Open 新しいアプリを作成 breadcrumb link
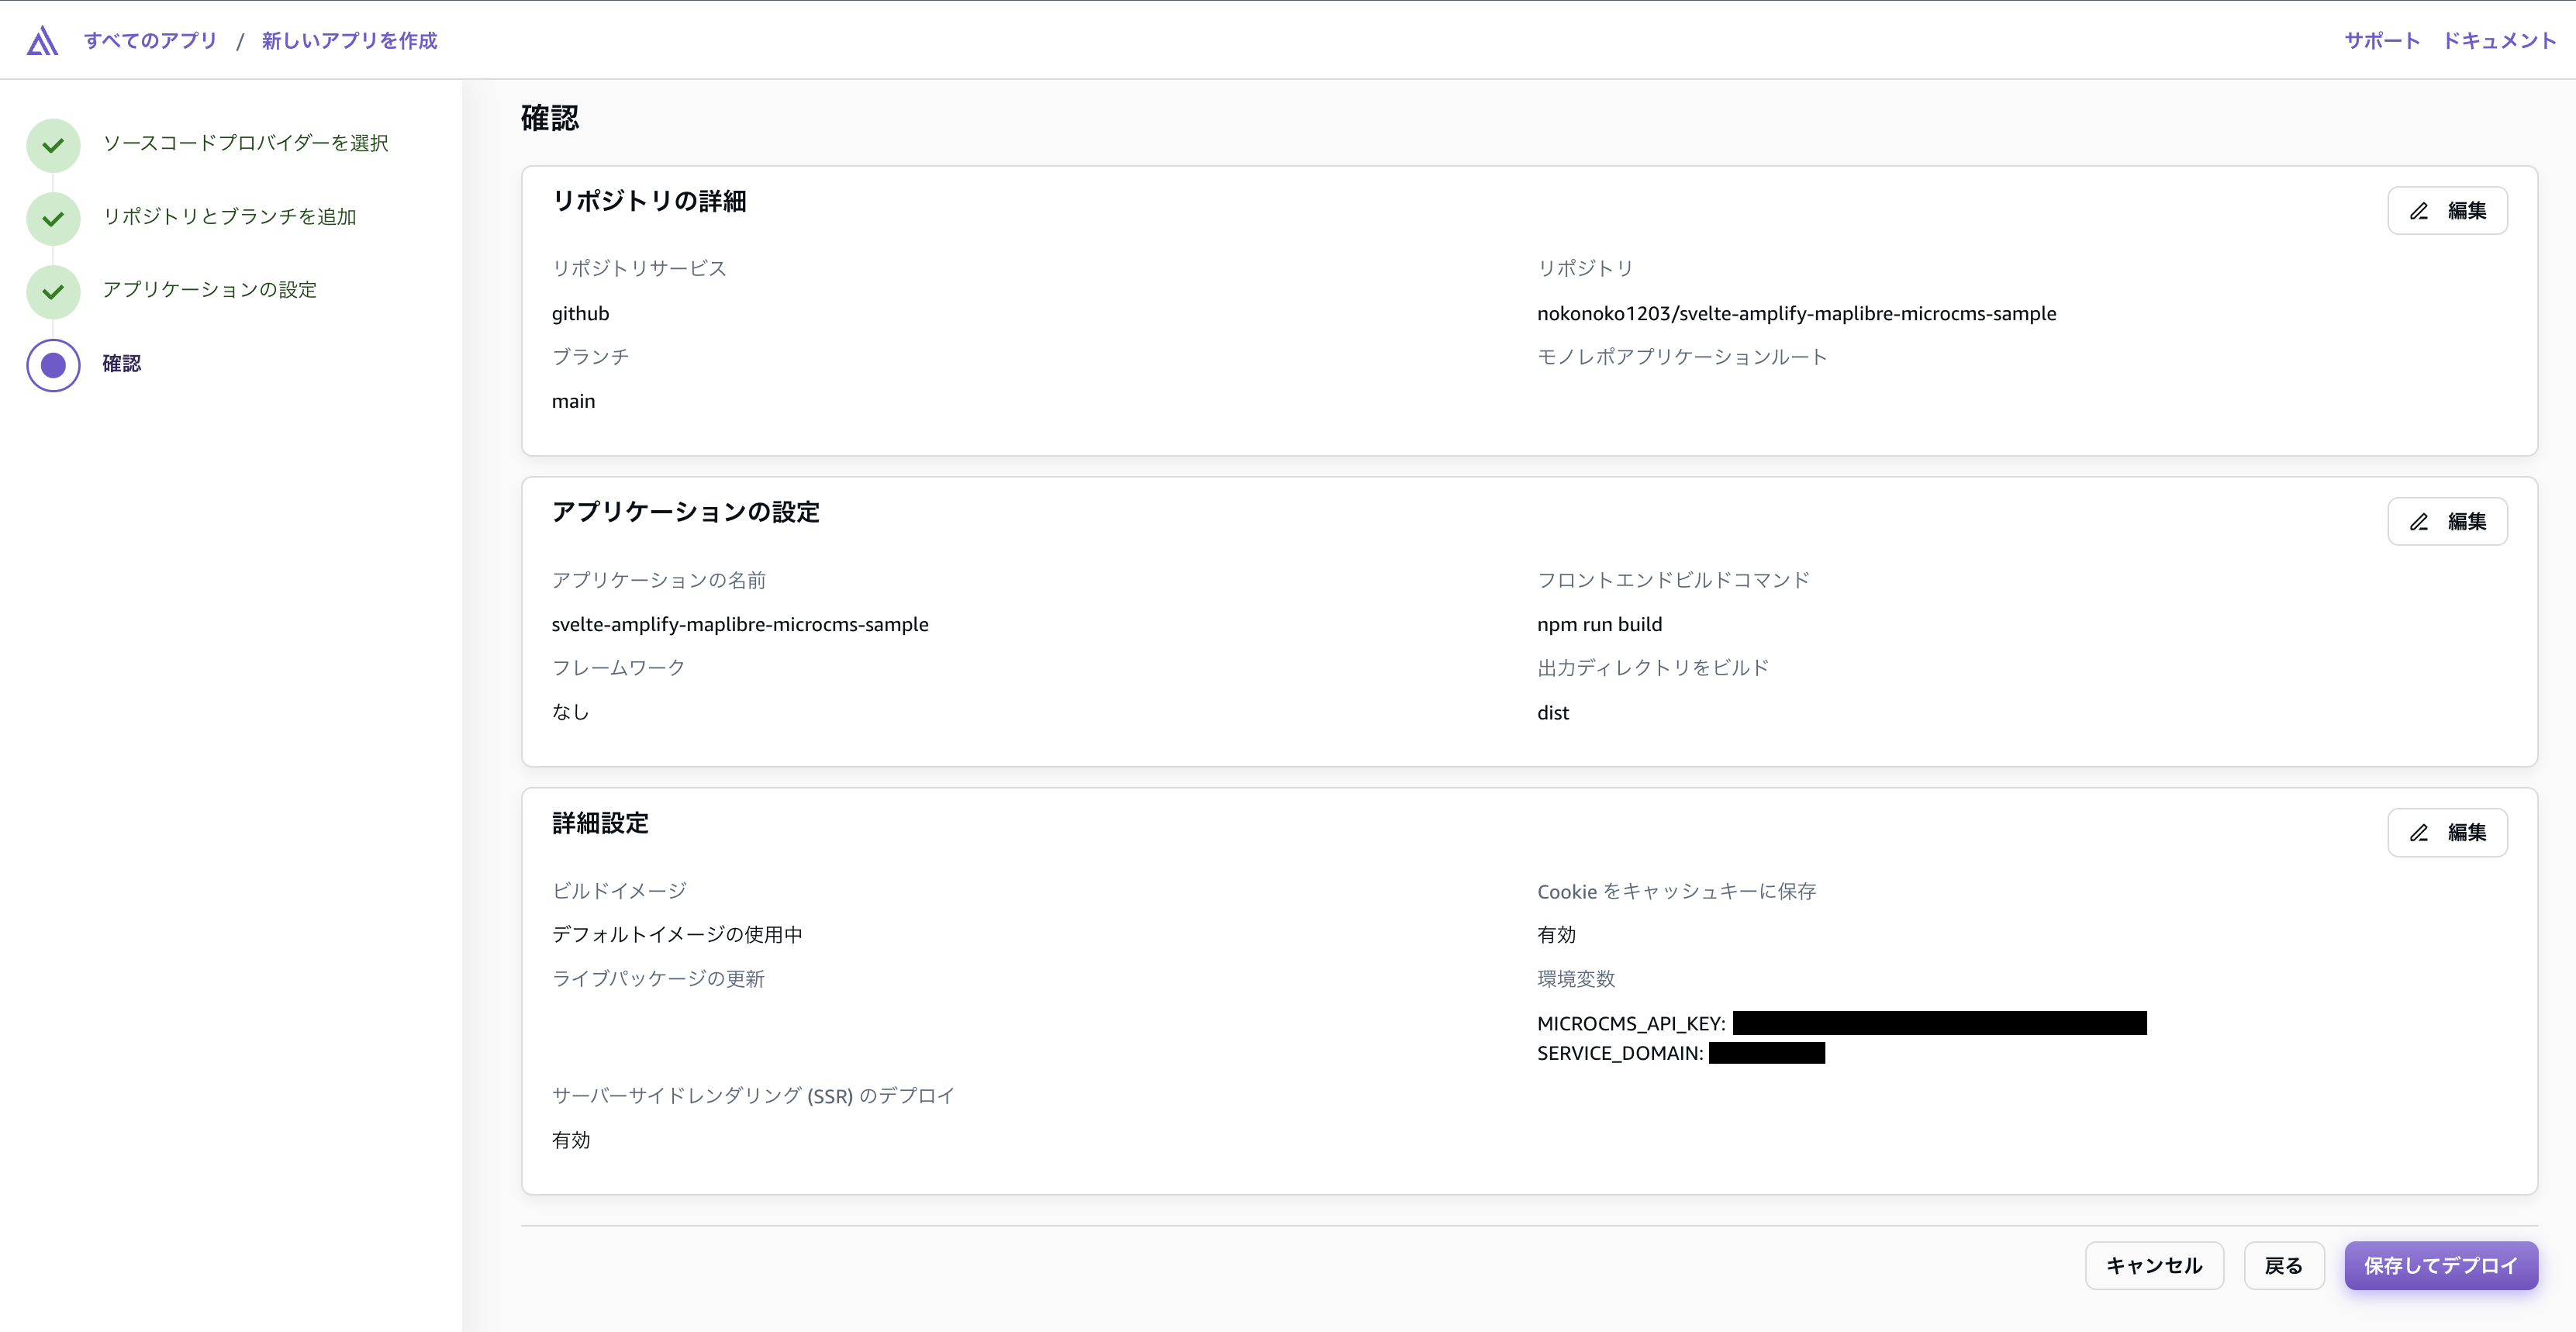 [349, 41]
